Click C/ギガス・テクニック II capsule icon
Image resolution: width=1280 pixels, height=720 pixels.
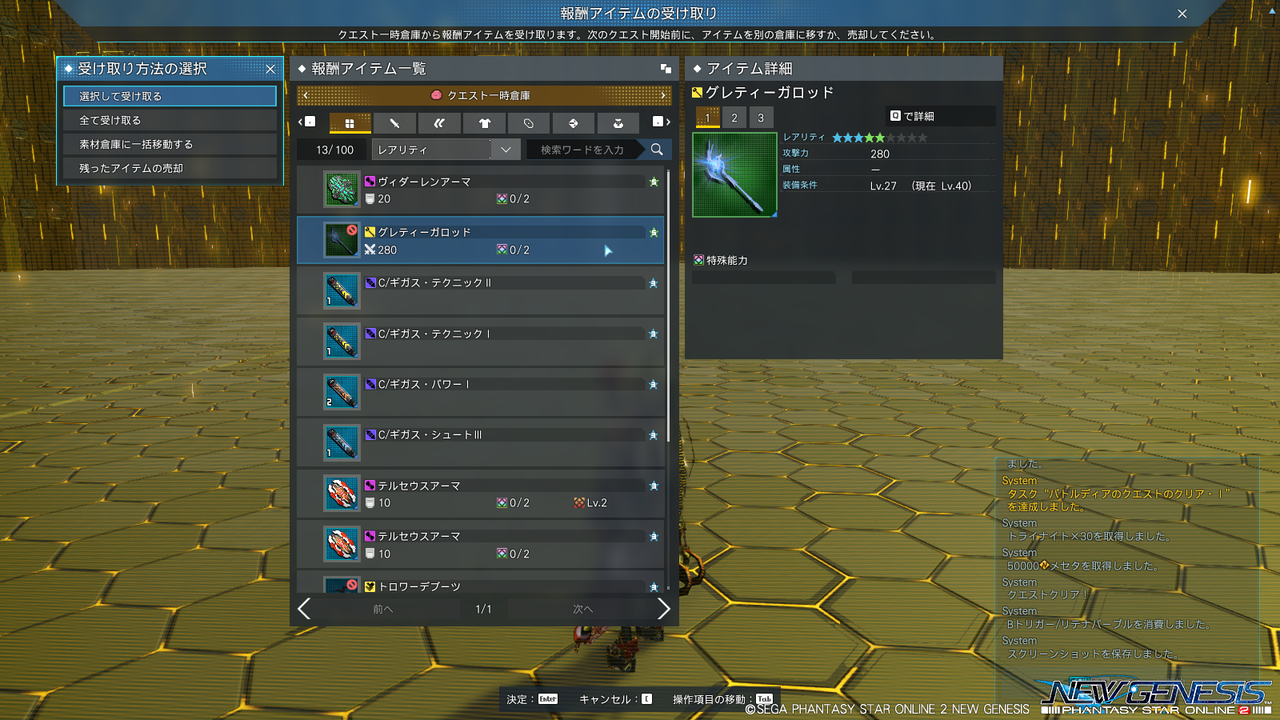[x=342, y=291]
